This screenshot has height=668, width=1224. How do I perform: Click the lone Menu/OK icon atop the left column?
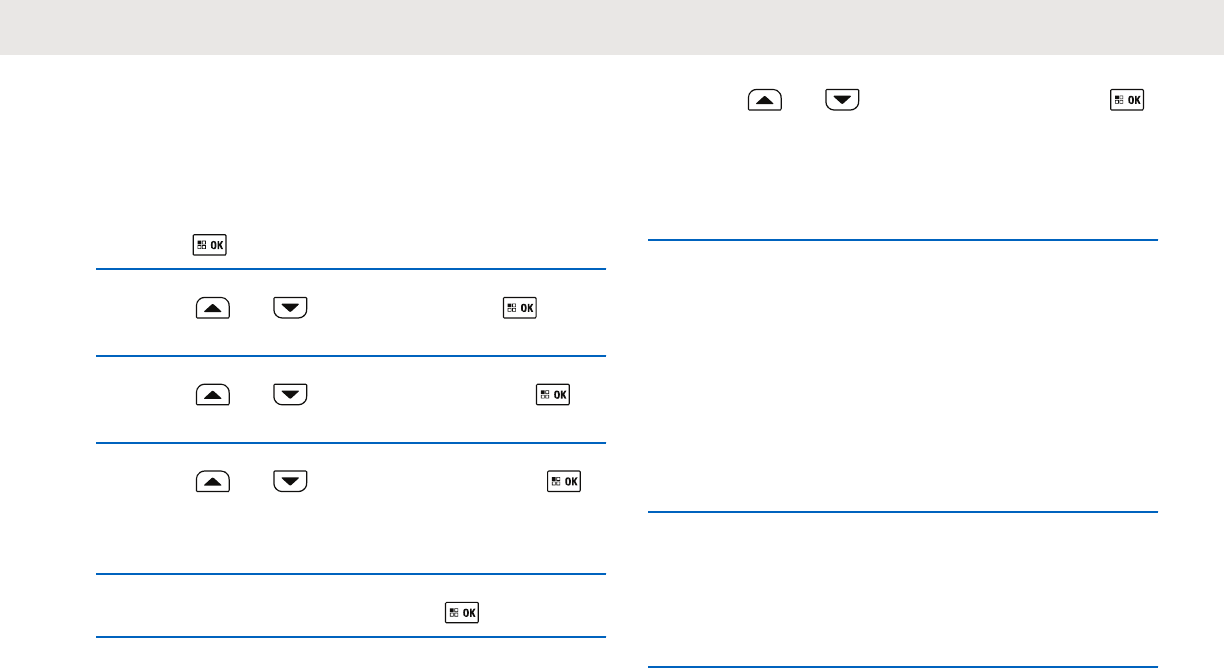(210, 246)
